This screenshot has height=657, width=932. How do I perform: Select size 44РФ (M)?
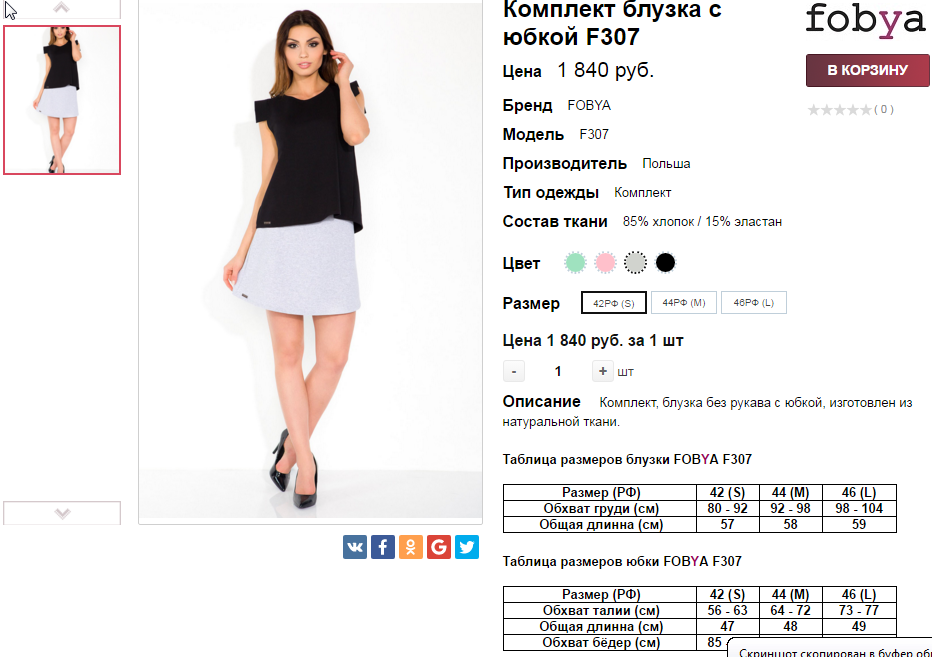point(684,303)
